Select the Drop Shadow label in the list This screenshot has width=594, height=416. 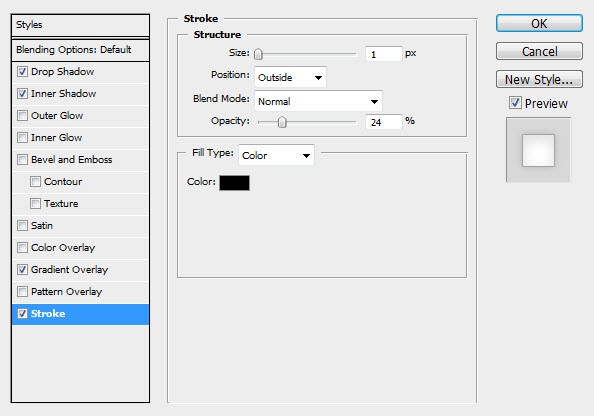(63, 72)
